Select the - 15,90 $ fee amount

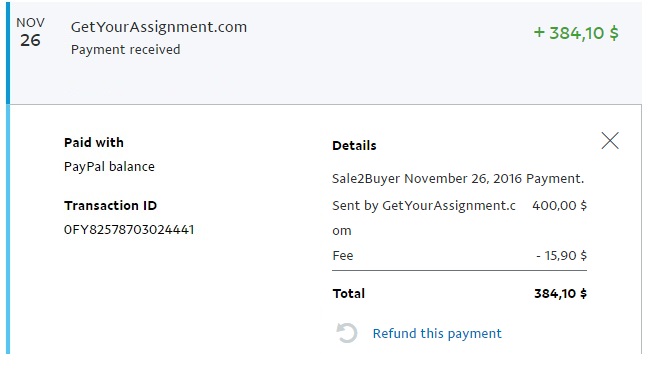(x=561, y=255)
